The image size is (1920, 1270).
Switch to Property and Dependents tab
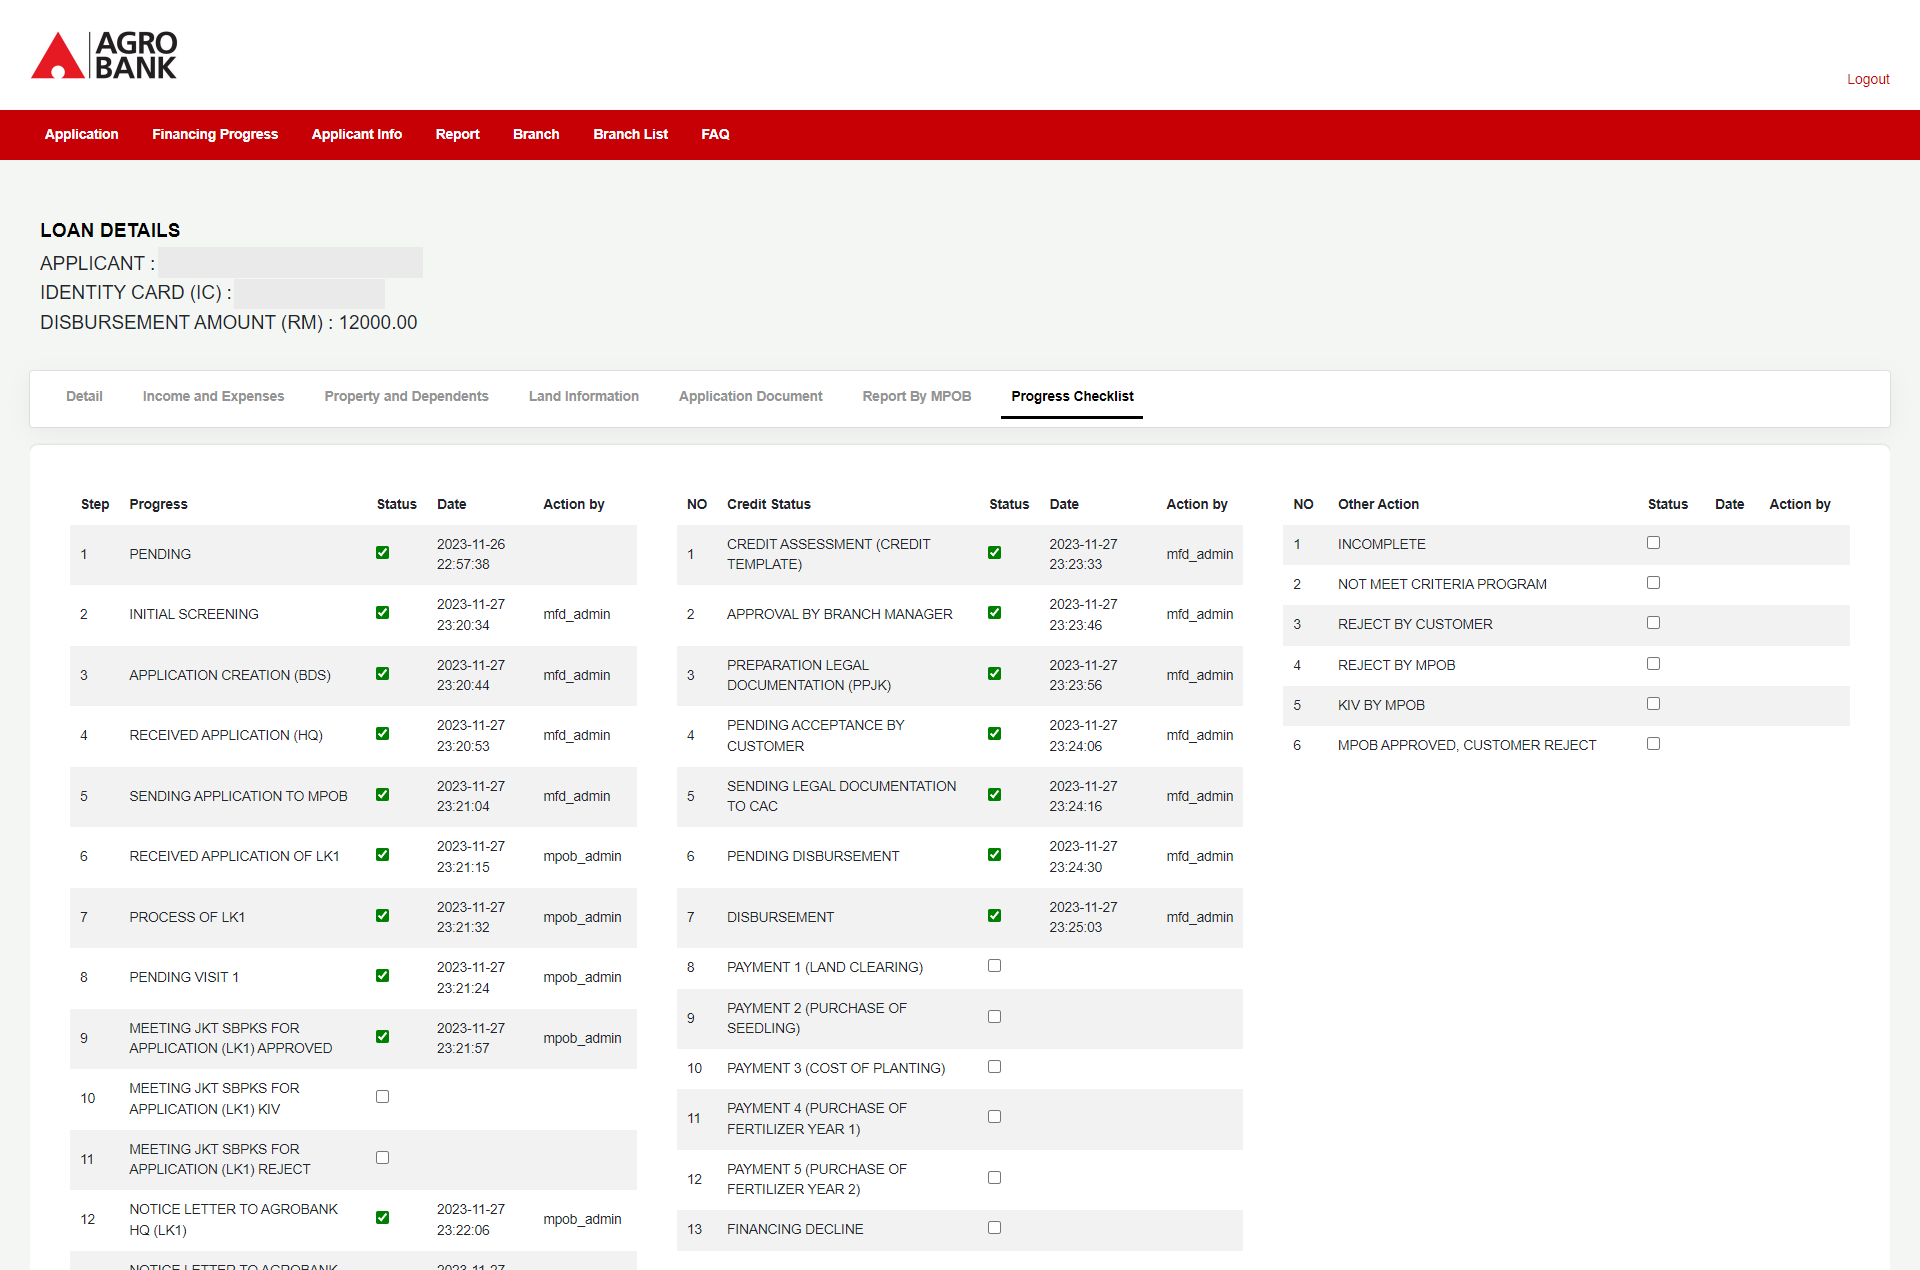click(406, 396)
